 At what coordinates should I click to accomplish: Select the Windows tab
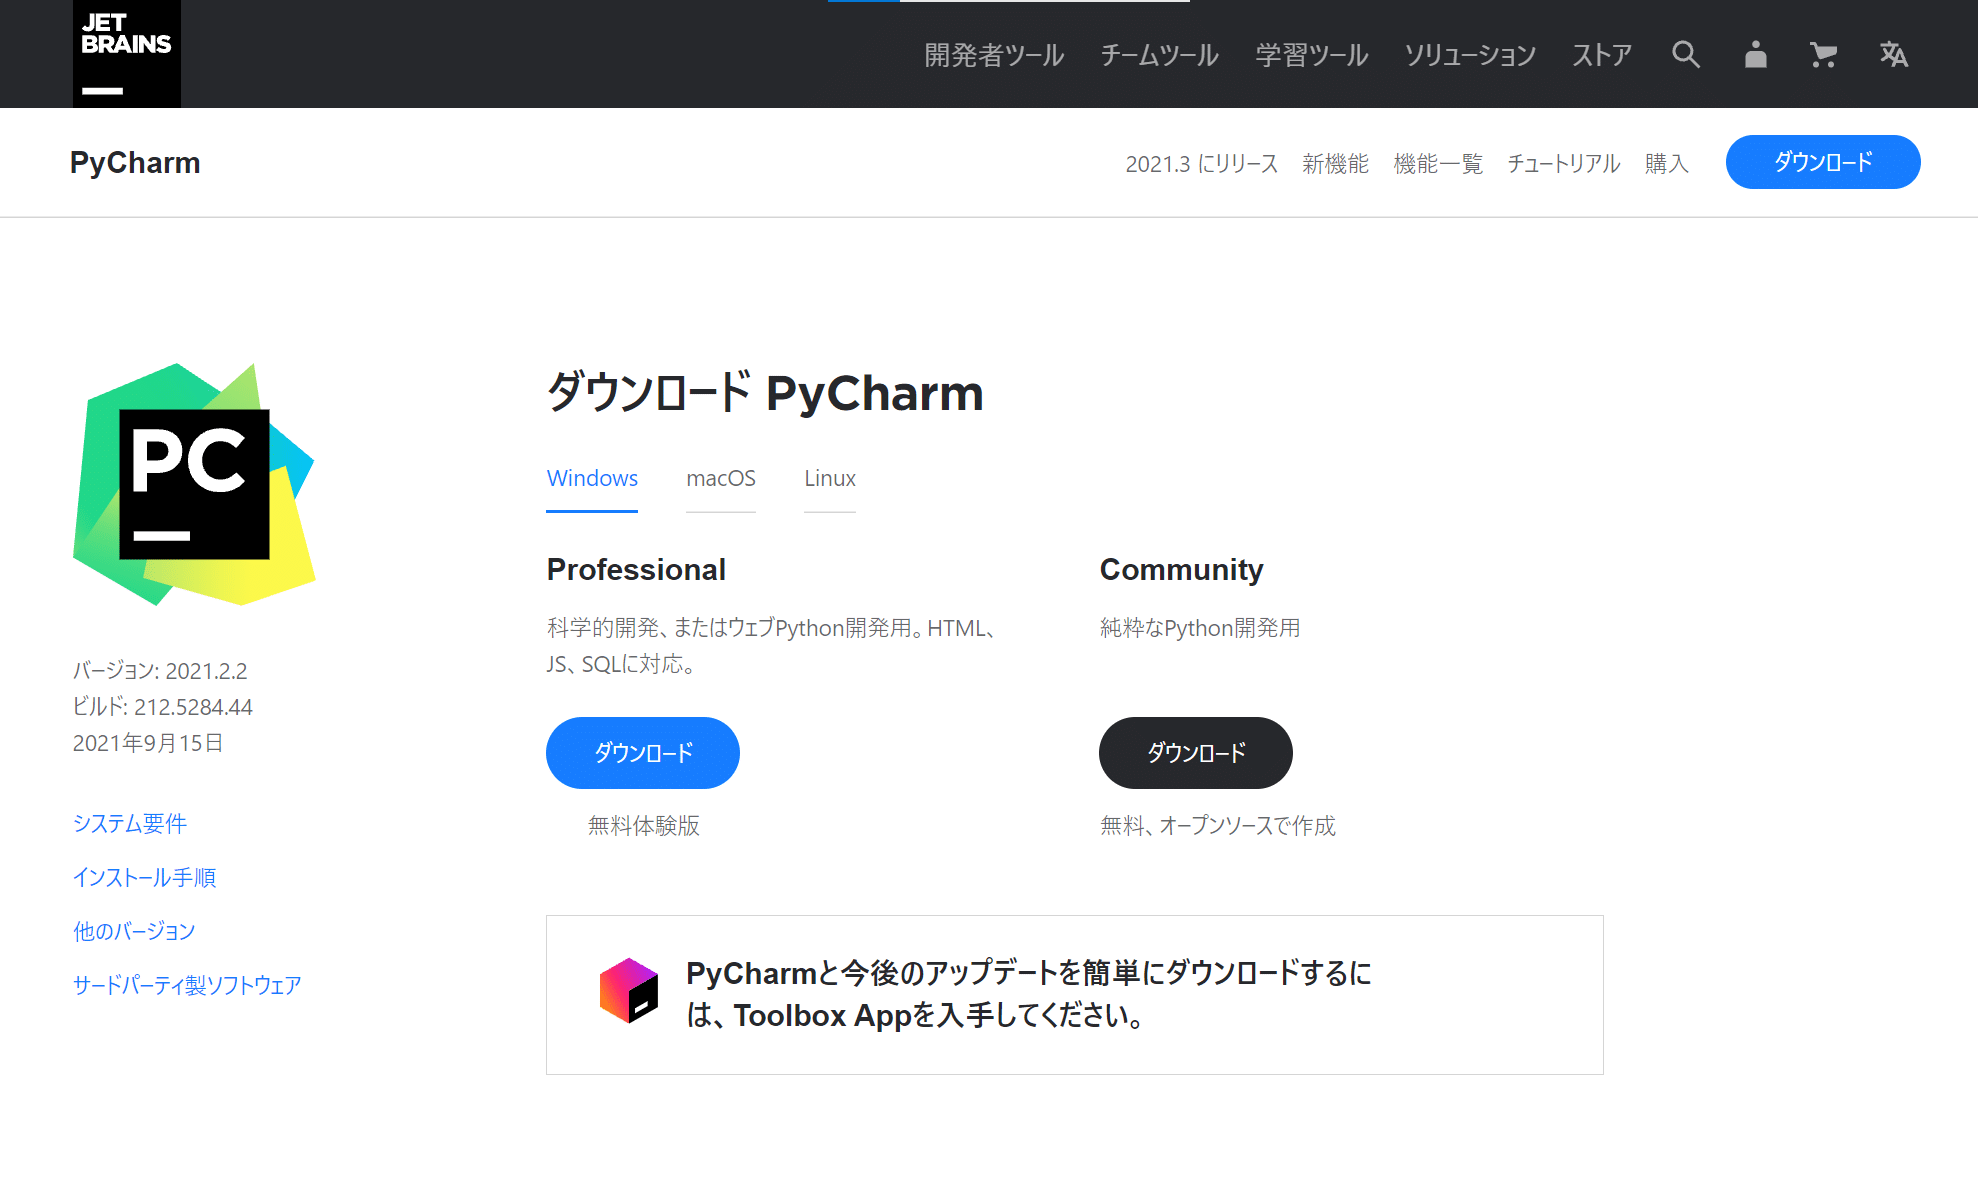592,479
